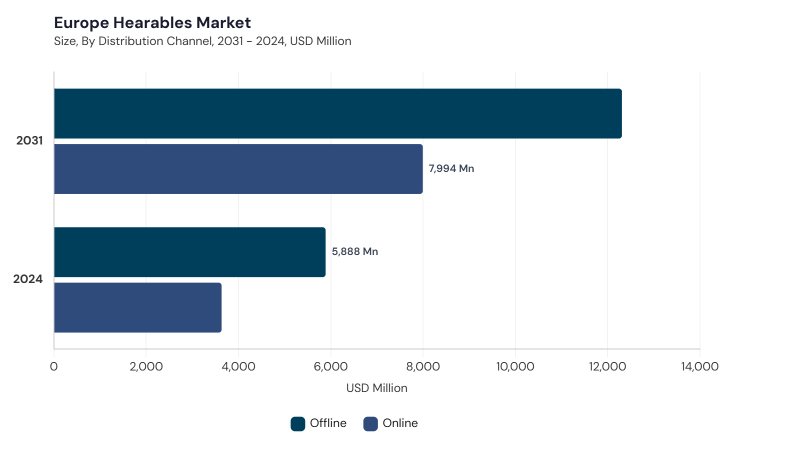Click the 0 x-axis tick label
Screen dimensions: 800x450
pos(54,366)
